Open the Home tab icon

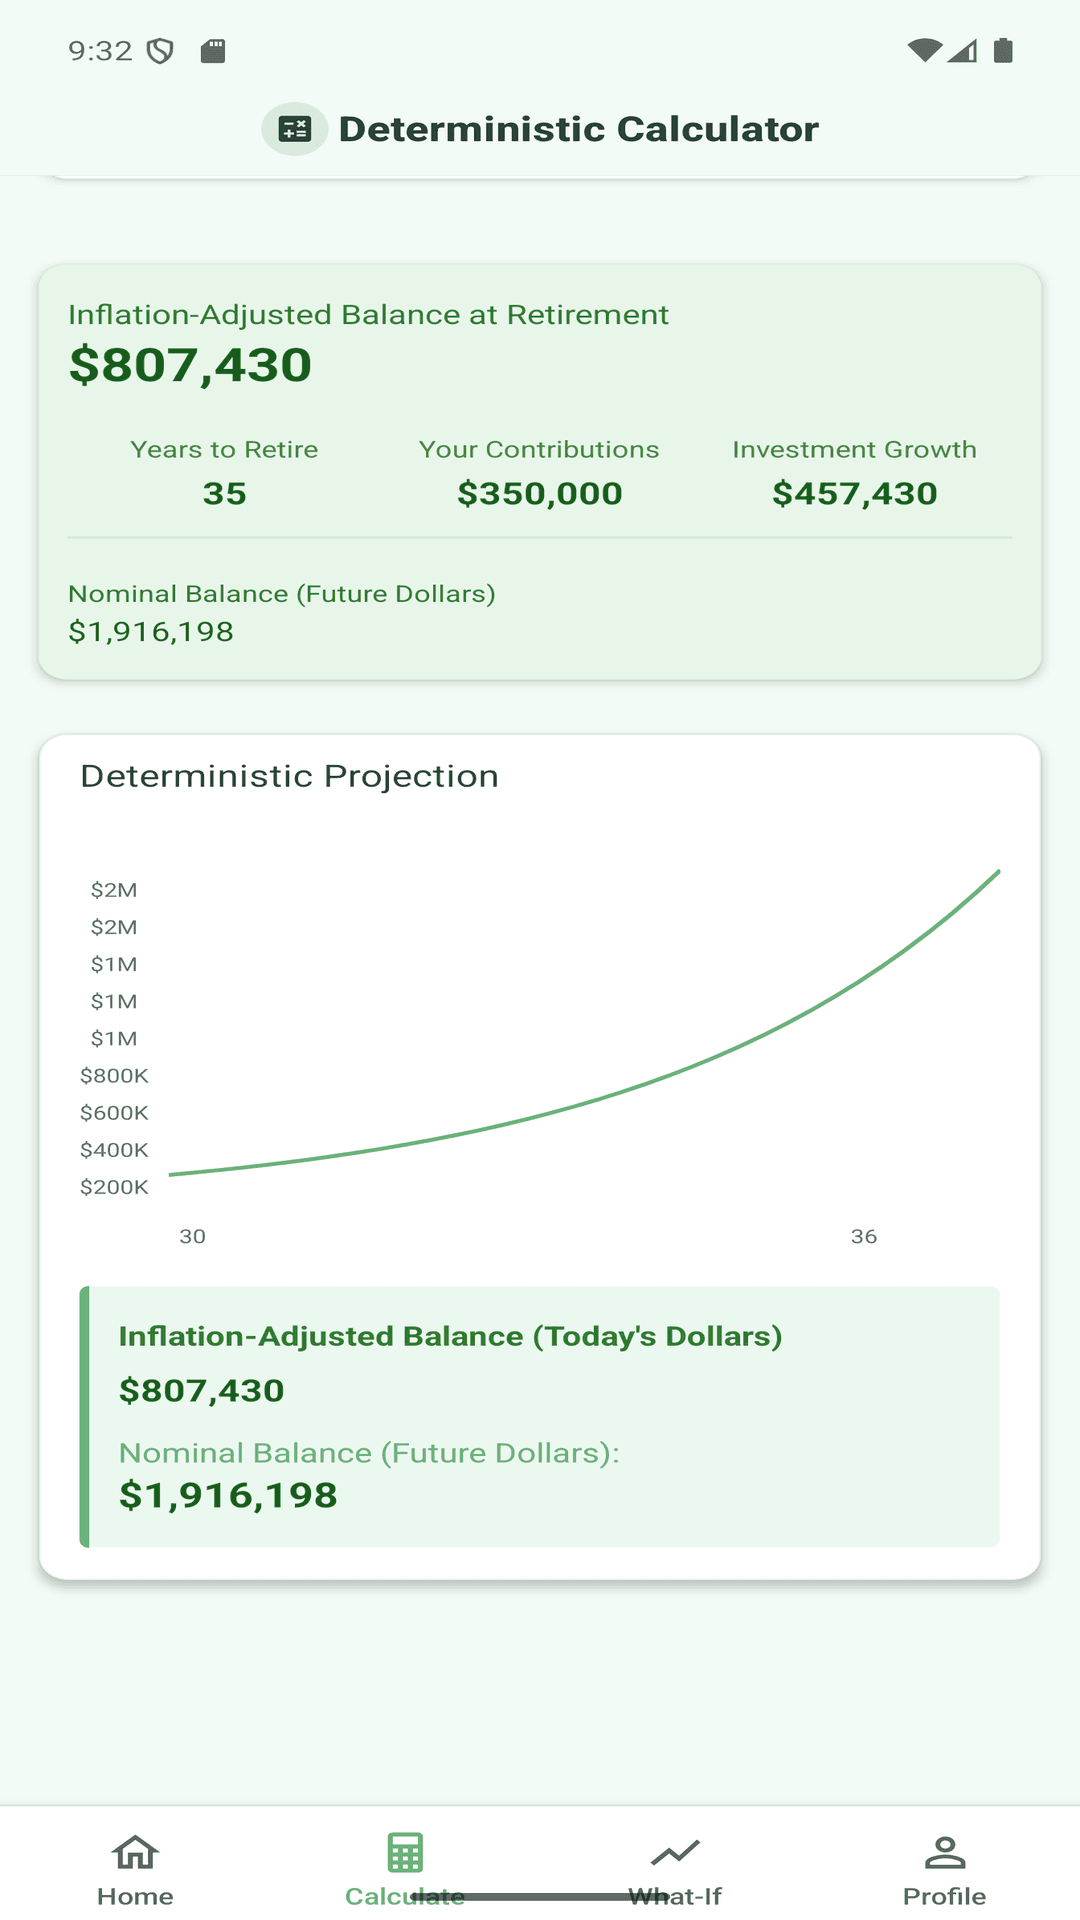[135, 1853]
